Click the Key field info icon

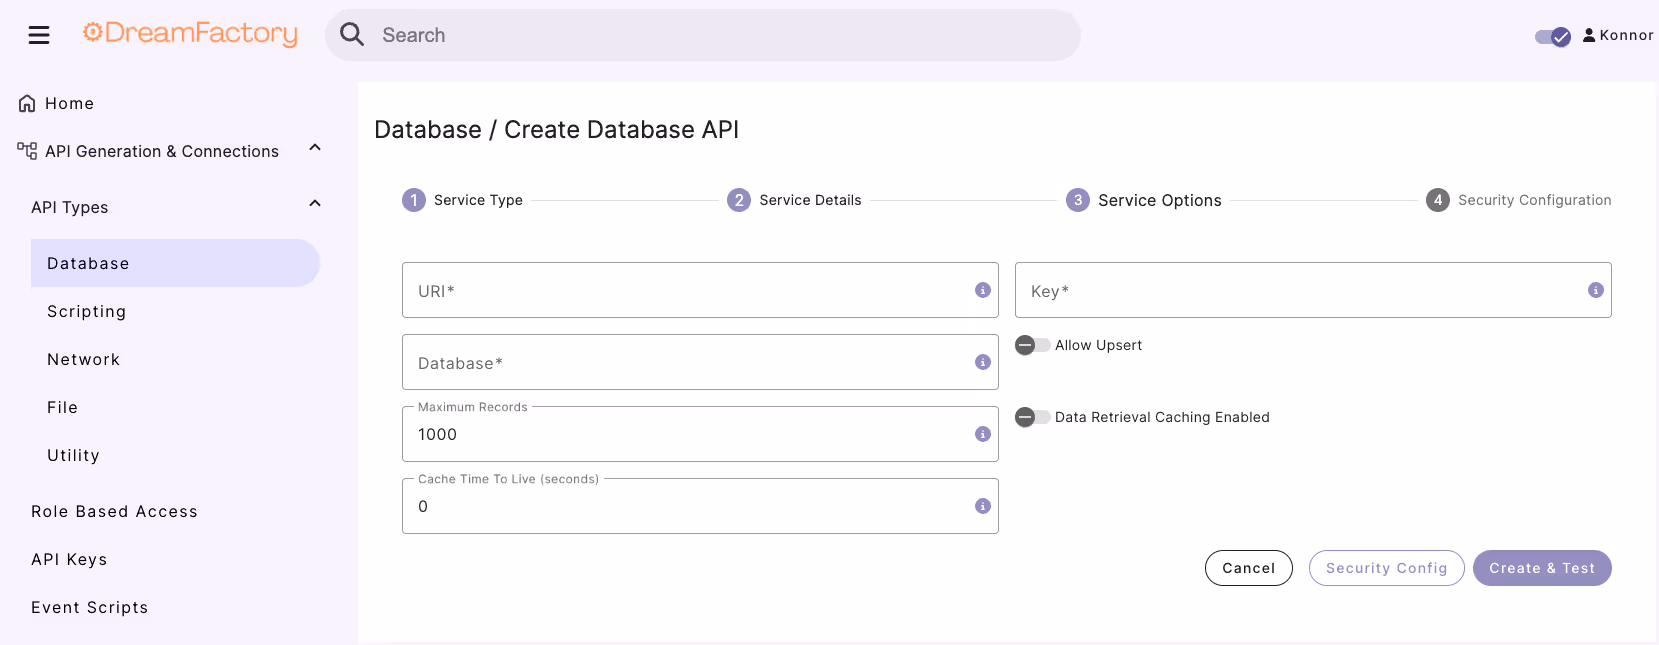pos(1596,290)
